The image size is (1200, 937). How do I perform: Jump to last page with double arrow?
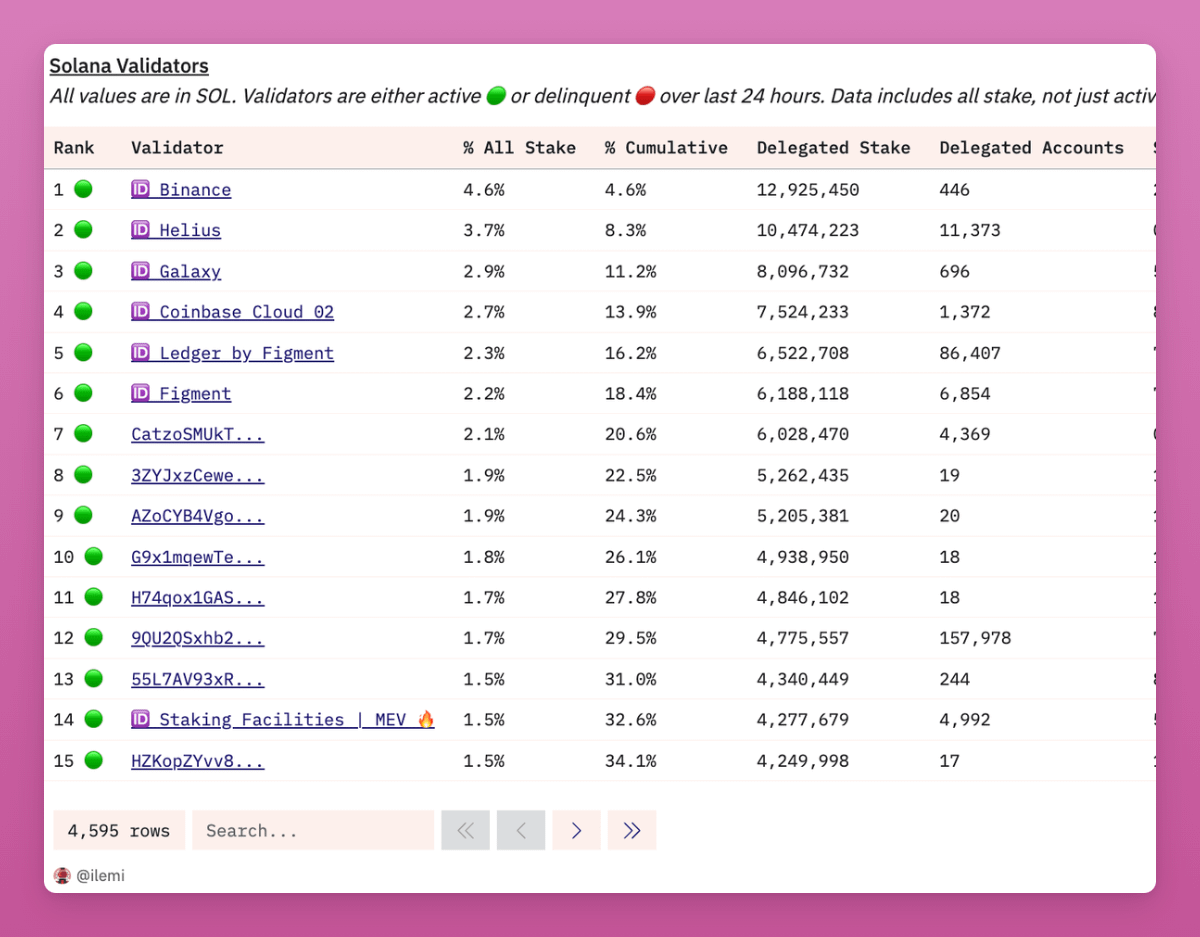point(631,830)
